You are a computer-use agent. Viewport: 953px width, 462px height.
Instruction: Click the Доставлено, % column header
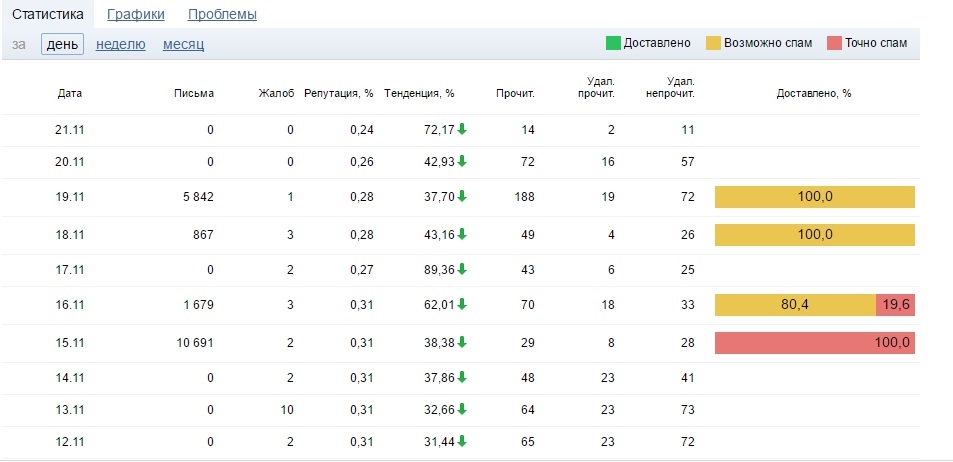[814, 94]
